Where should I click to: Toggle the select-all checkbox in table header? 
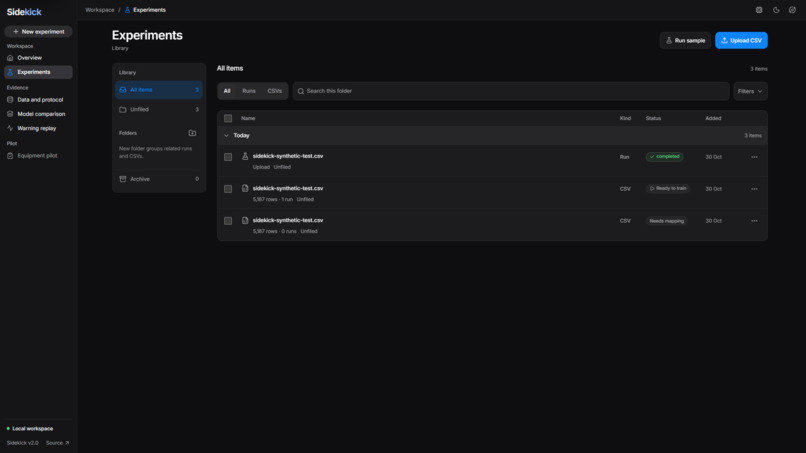(x=228, y=118)
